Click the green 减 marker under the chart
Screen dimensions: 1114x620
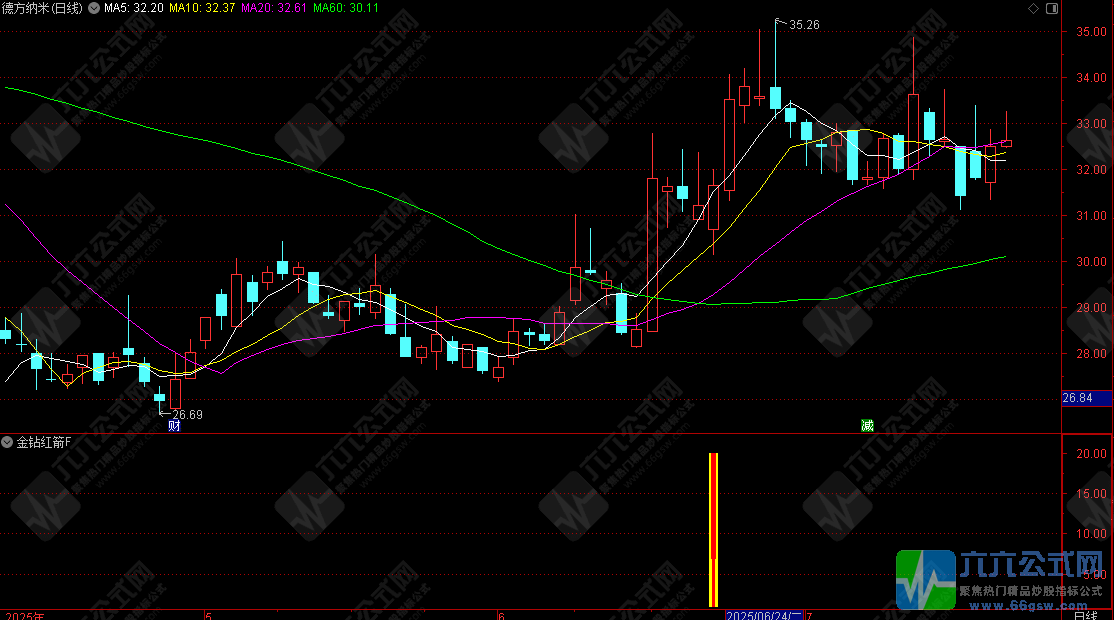coord(867,426)
